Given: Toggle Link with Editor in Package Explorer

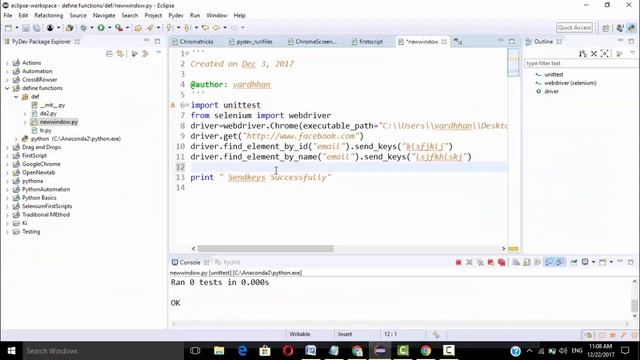Looking at the screenshot, I should (x=120, y=53).
